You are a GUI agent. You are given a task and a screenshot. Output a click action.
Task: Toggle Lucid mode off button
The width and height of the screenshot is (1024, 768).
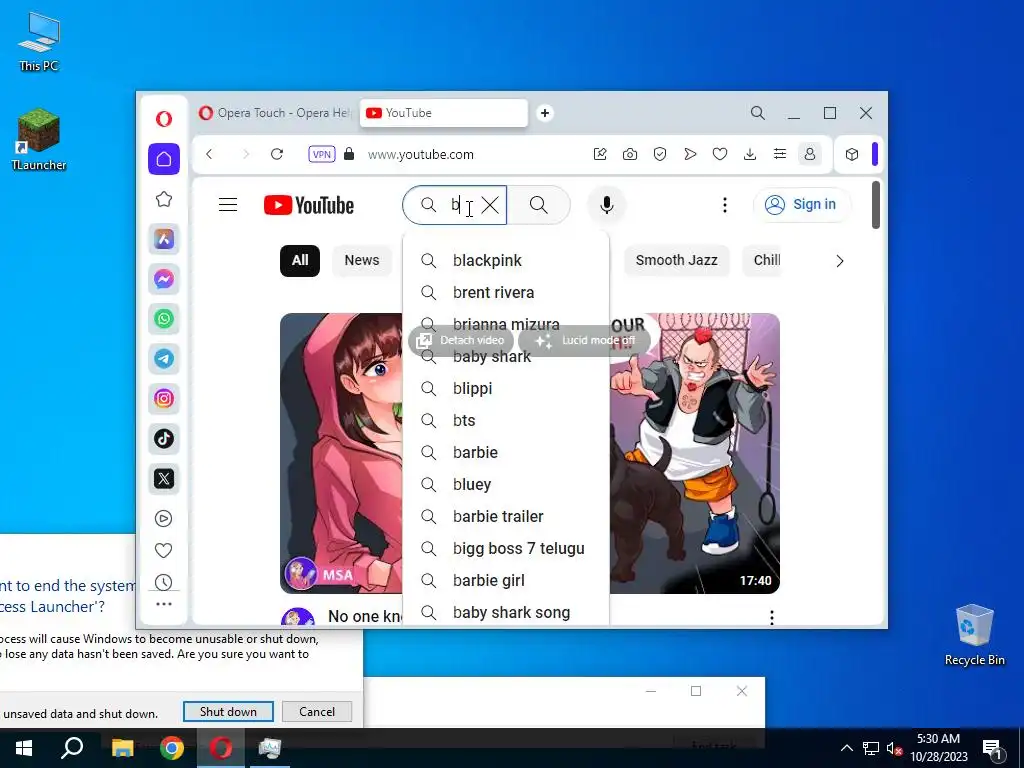pos(585,340)
